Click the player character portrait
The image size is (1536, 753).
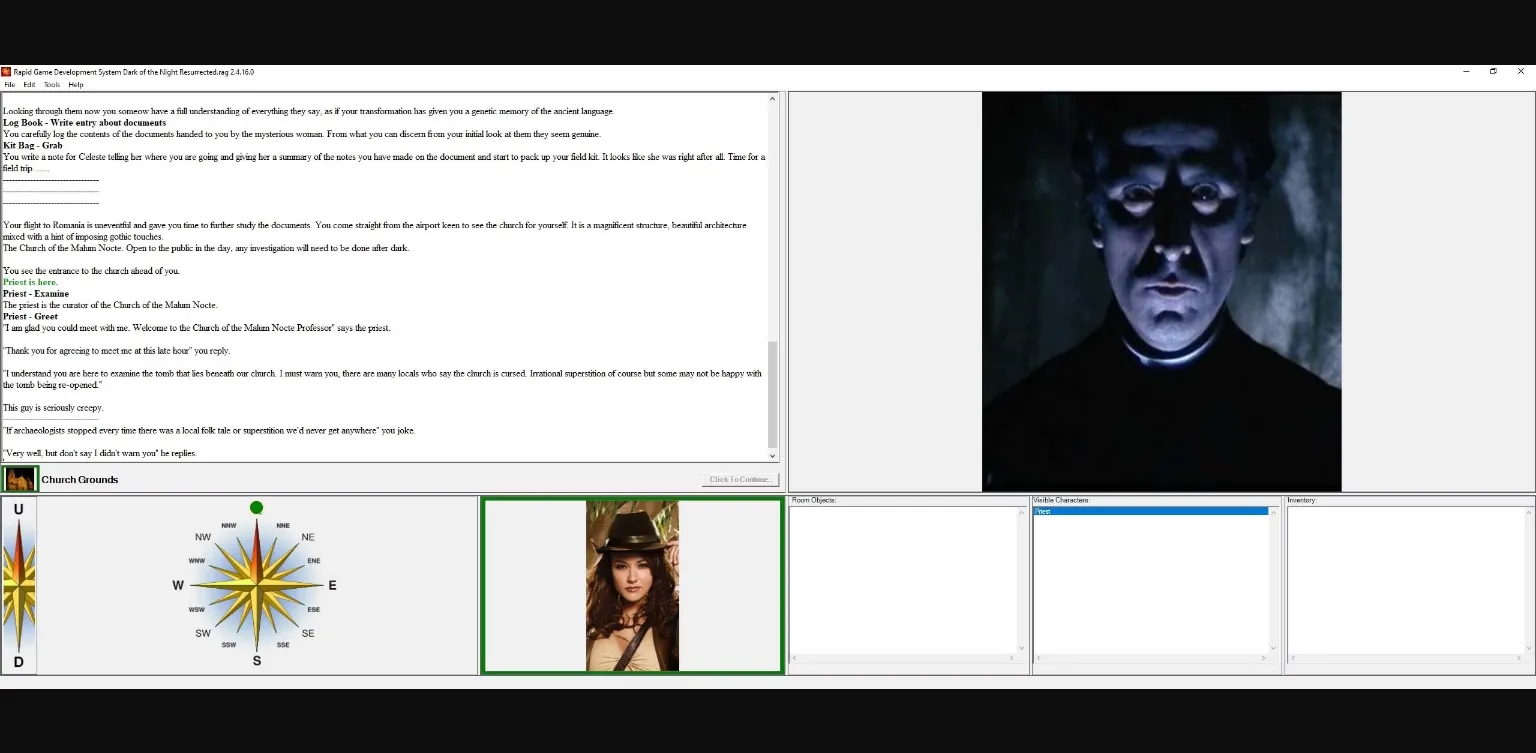click(632, 586)
